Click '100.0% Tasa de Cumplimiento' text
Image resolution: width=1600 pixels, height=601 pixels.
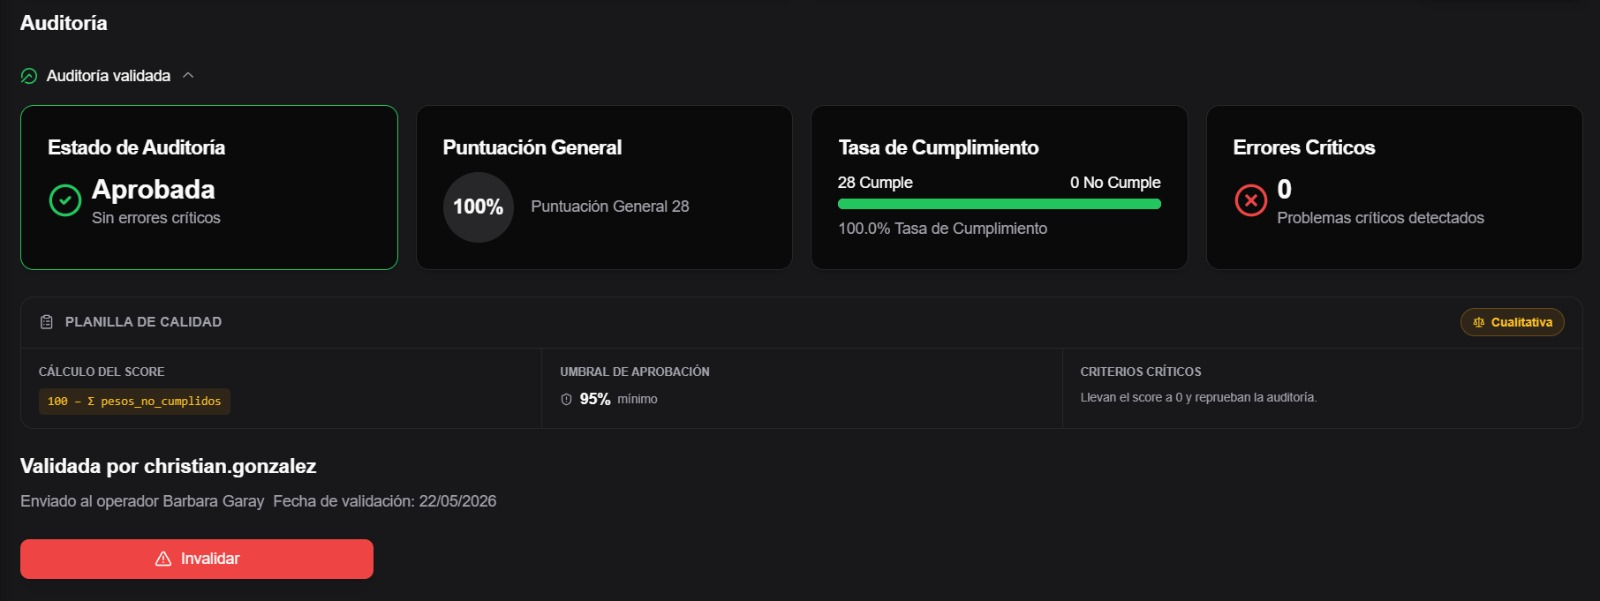point(943,228)
